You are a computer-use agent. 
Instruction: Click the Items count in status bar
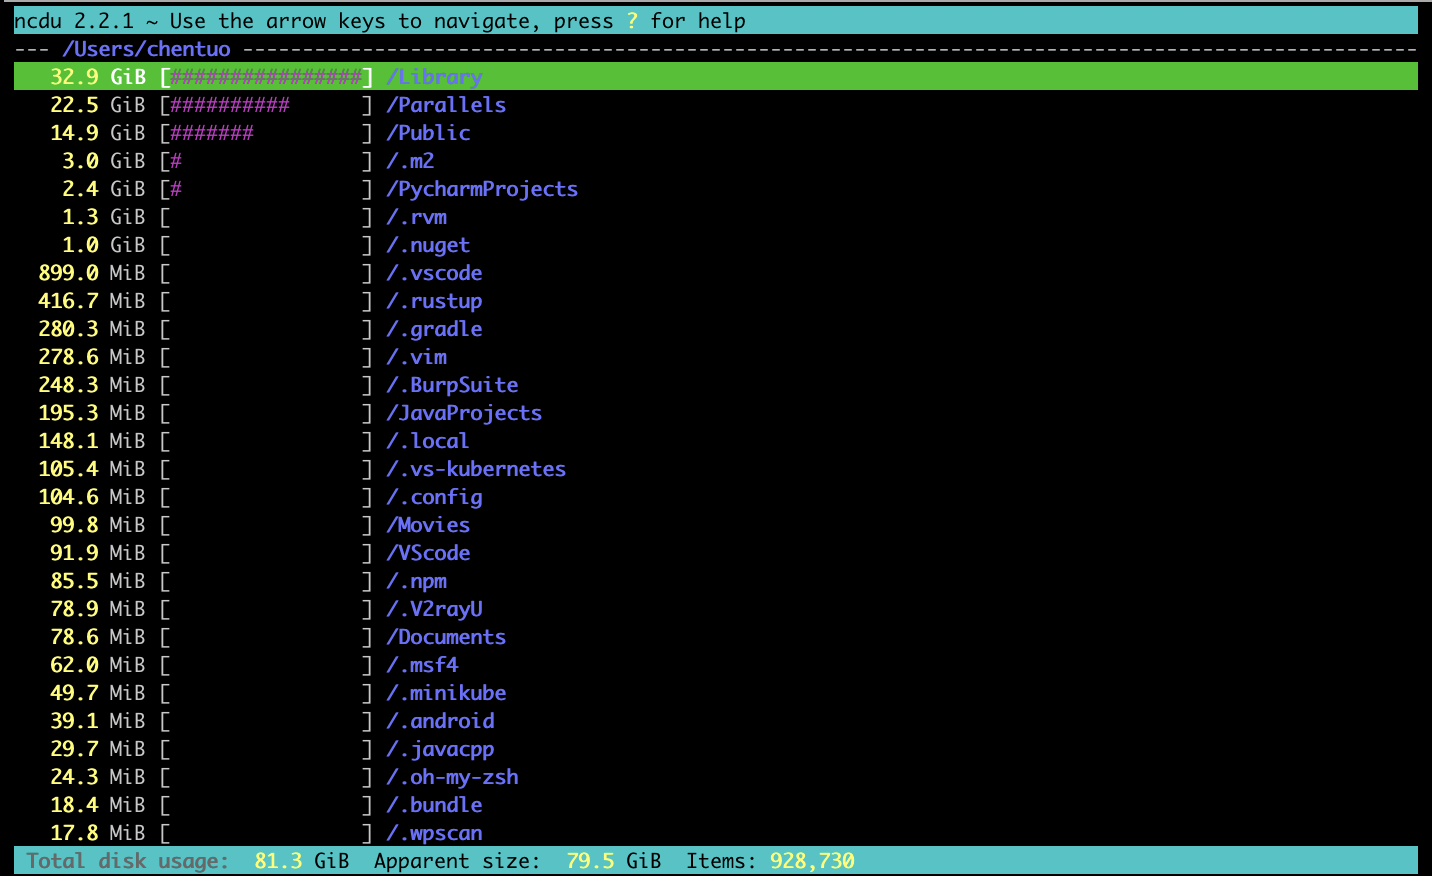point(811,861)
